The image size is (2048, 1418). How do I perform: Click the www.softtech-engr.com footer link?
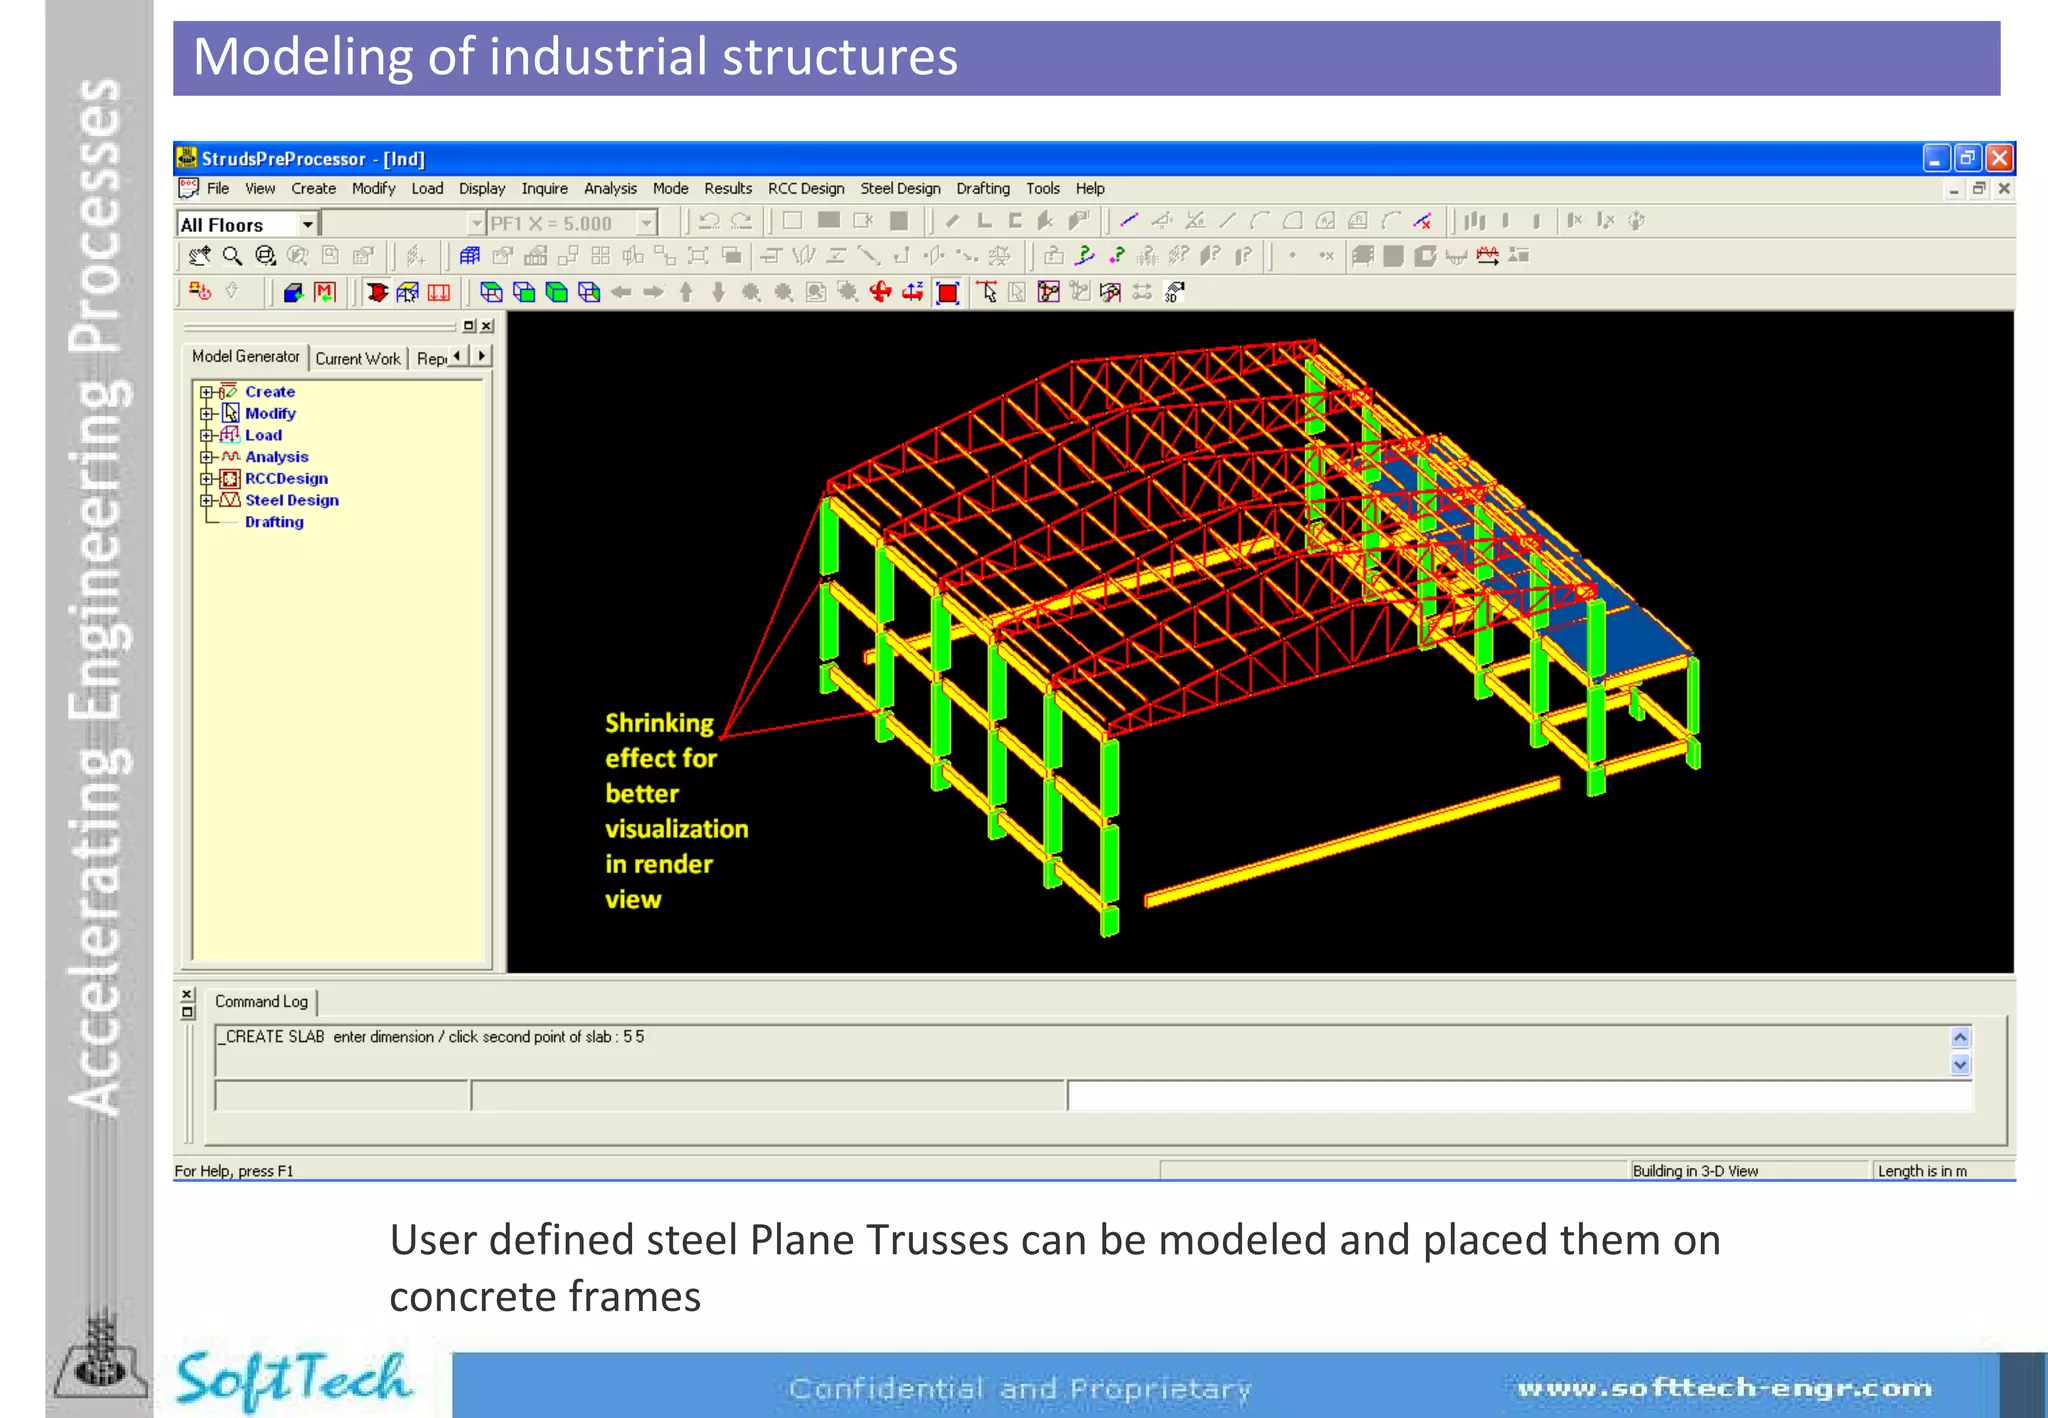[1724, 1388]
